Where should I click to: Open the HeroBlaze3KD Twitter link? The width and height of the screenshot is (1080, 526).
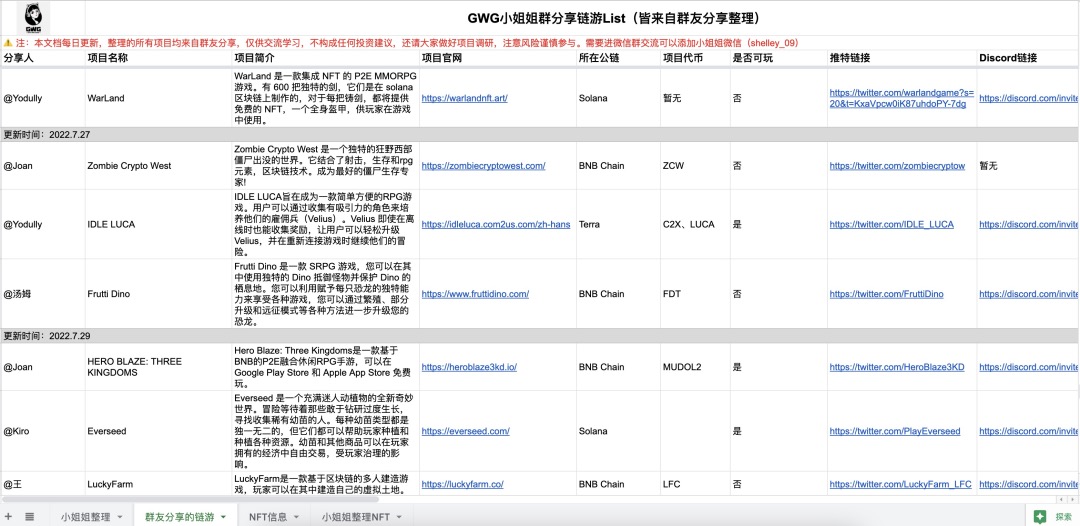(x=897, y=367)
